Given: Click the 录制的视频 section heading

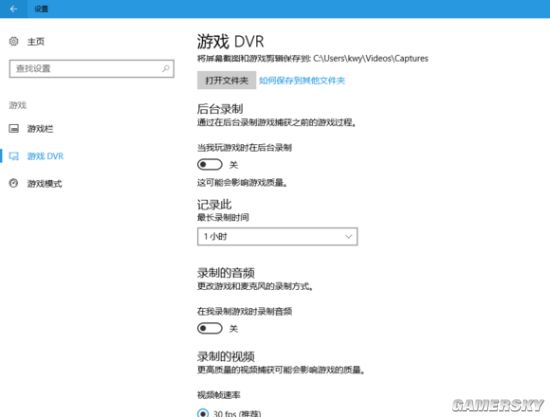Looking at the screenshot, I should tap(226, 356).
